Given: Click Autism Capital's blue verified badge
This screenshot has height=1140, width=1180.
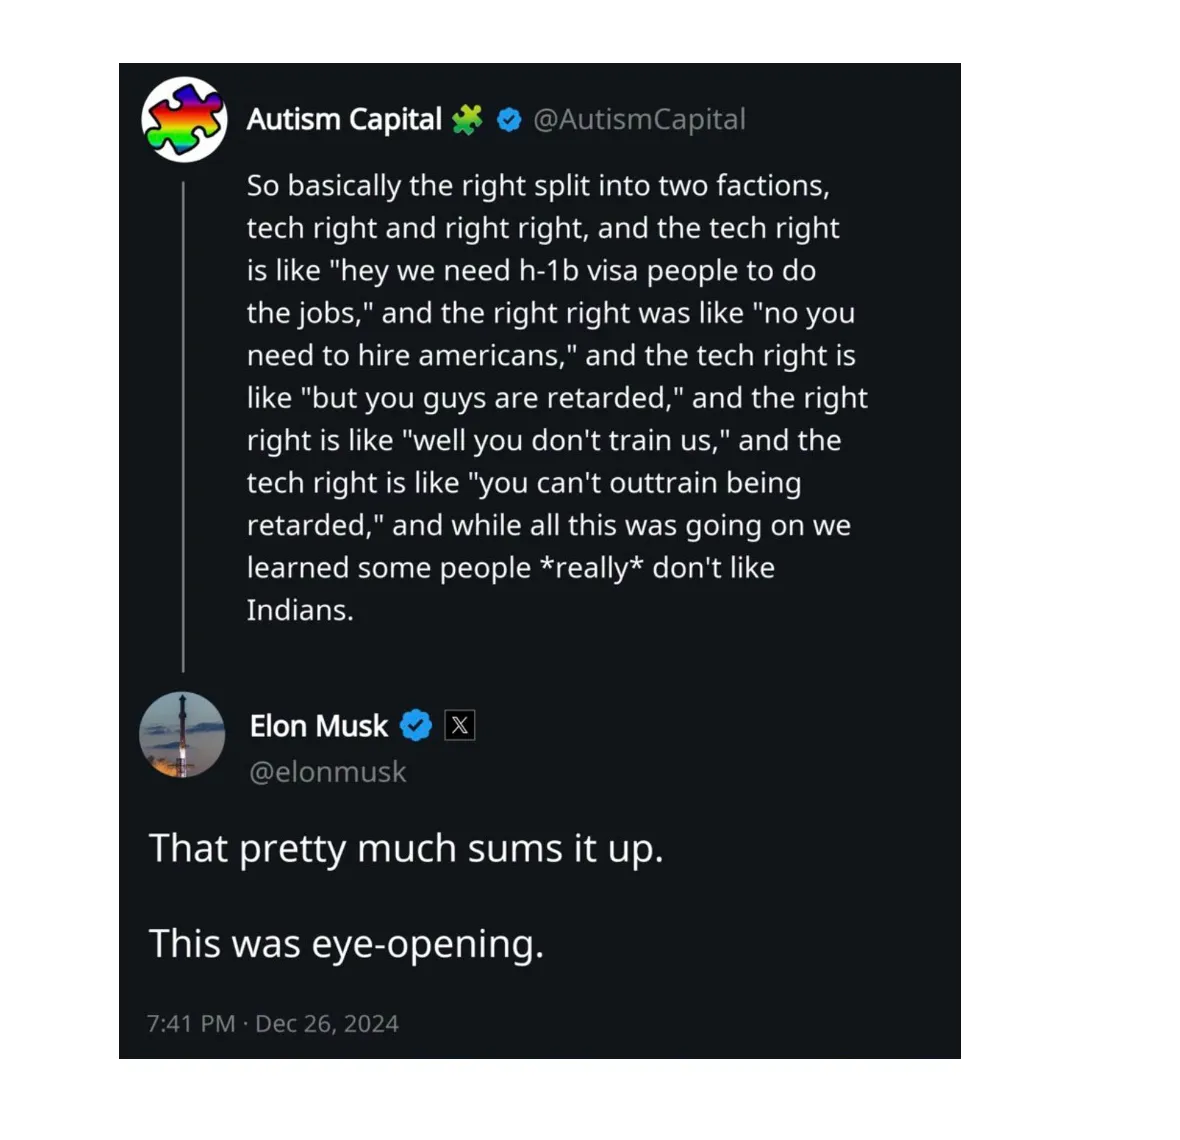Looking at the screenshot, I should [x=509, y=120].
